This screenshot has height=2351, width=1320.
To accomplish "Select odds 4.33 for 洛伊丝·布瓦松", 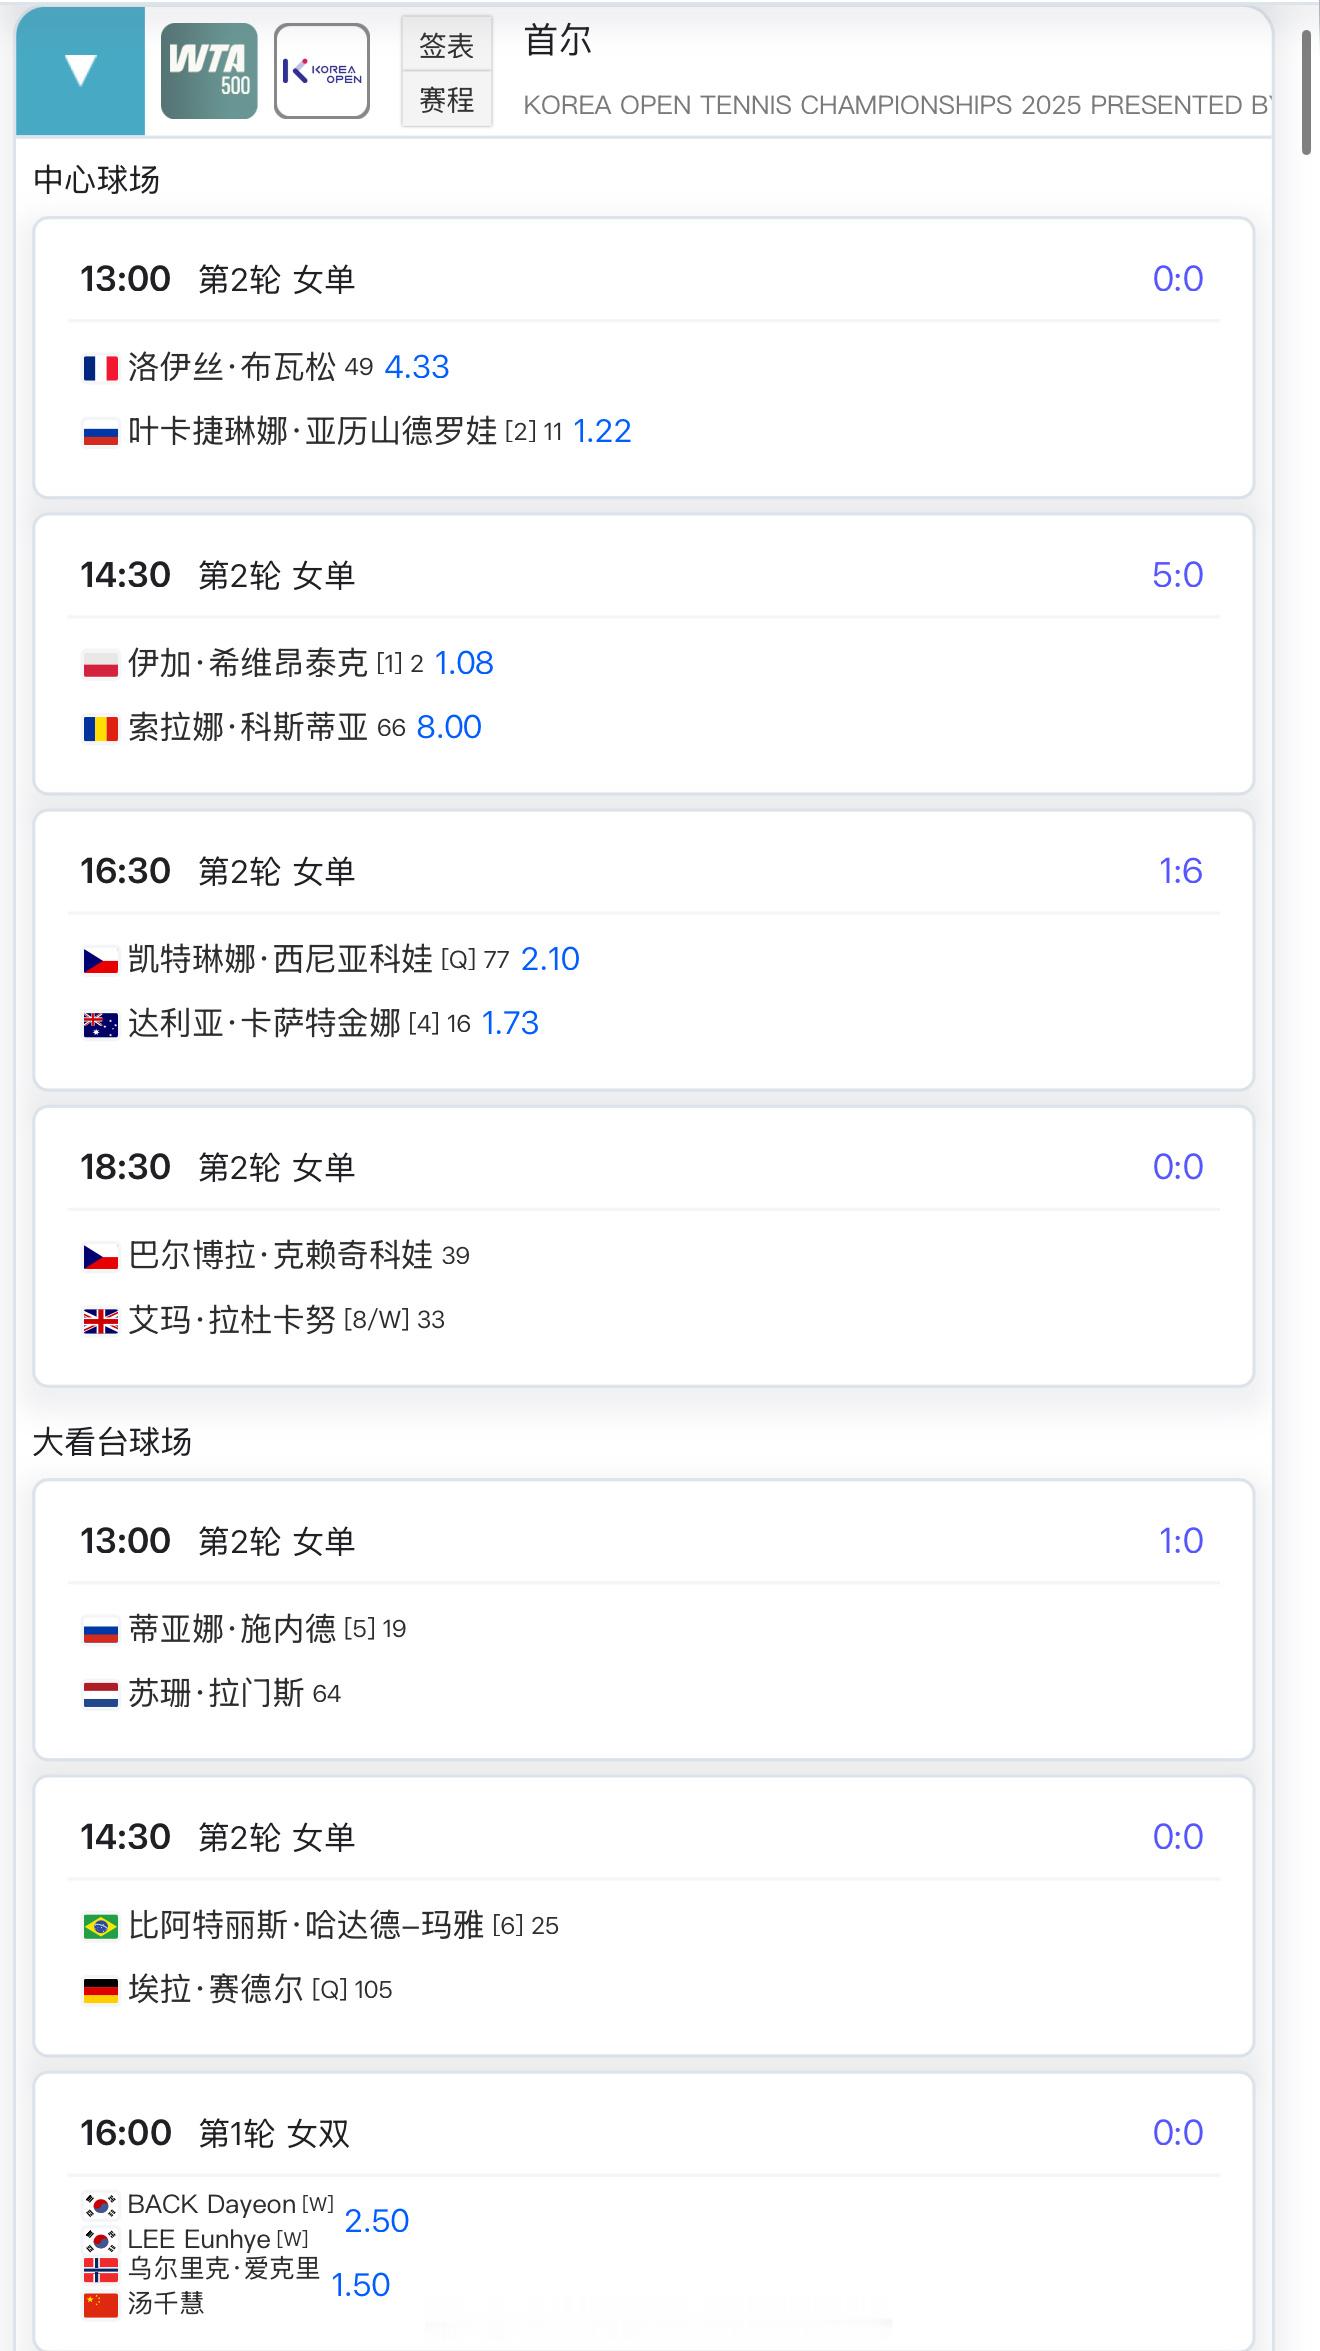I will (x=417, y=367).
